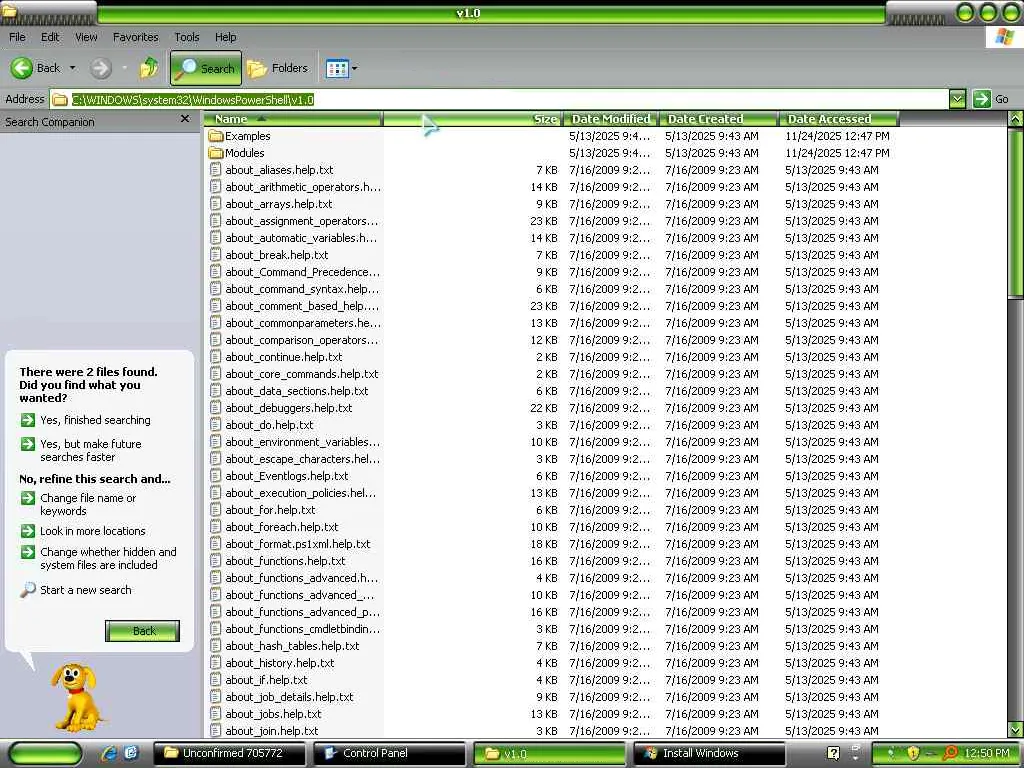Open the Tools menu
This screenshot has width=1024, height=768.
[187, 37]
